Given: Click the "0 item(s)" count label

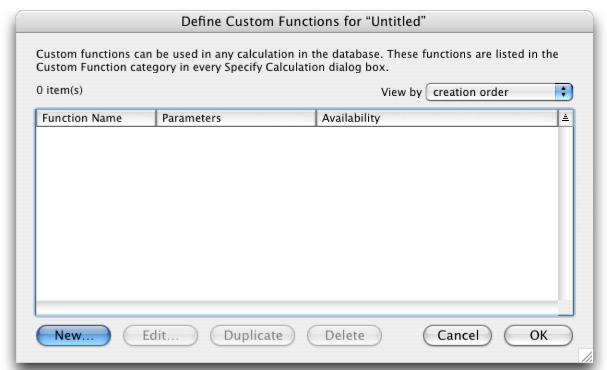Looking at the screenshot, I should 60,90.
